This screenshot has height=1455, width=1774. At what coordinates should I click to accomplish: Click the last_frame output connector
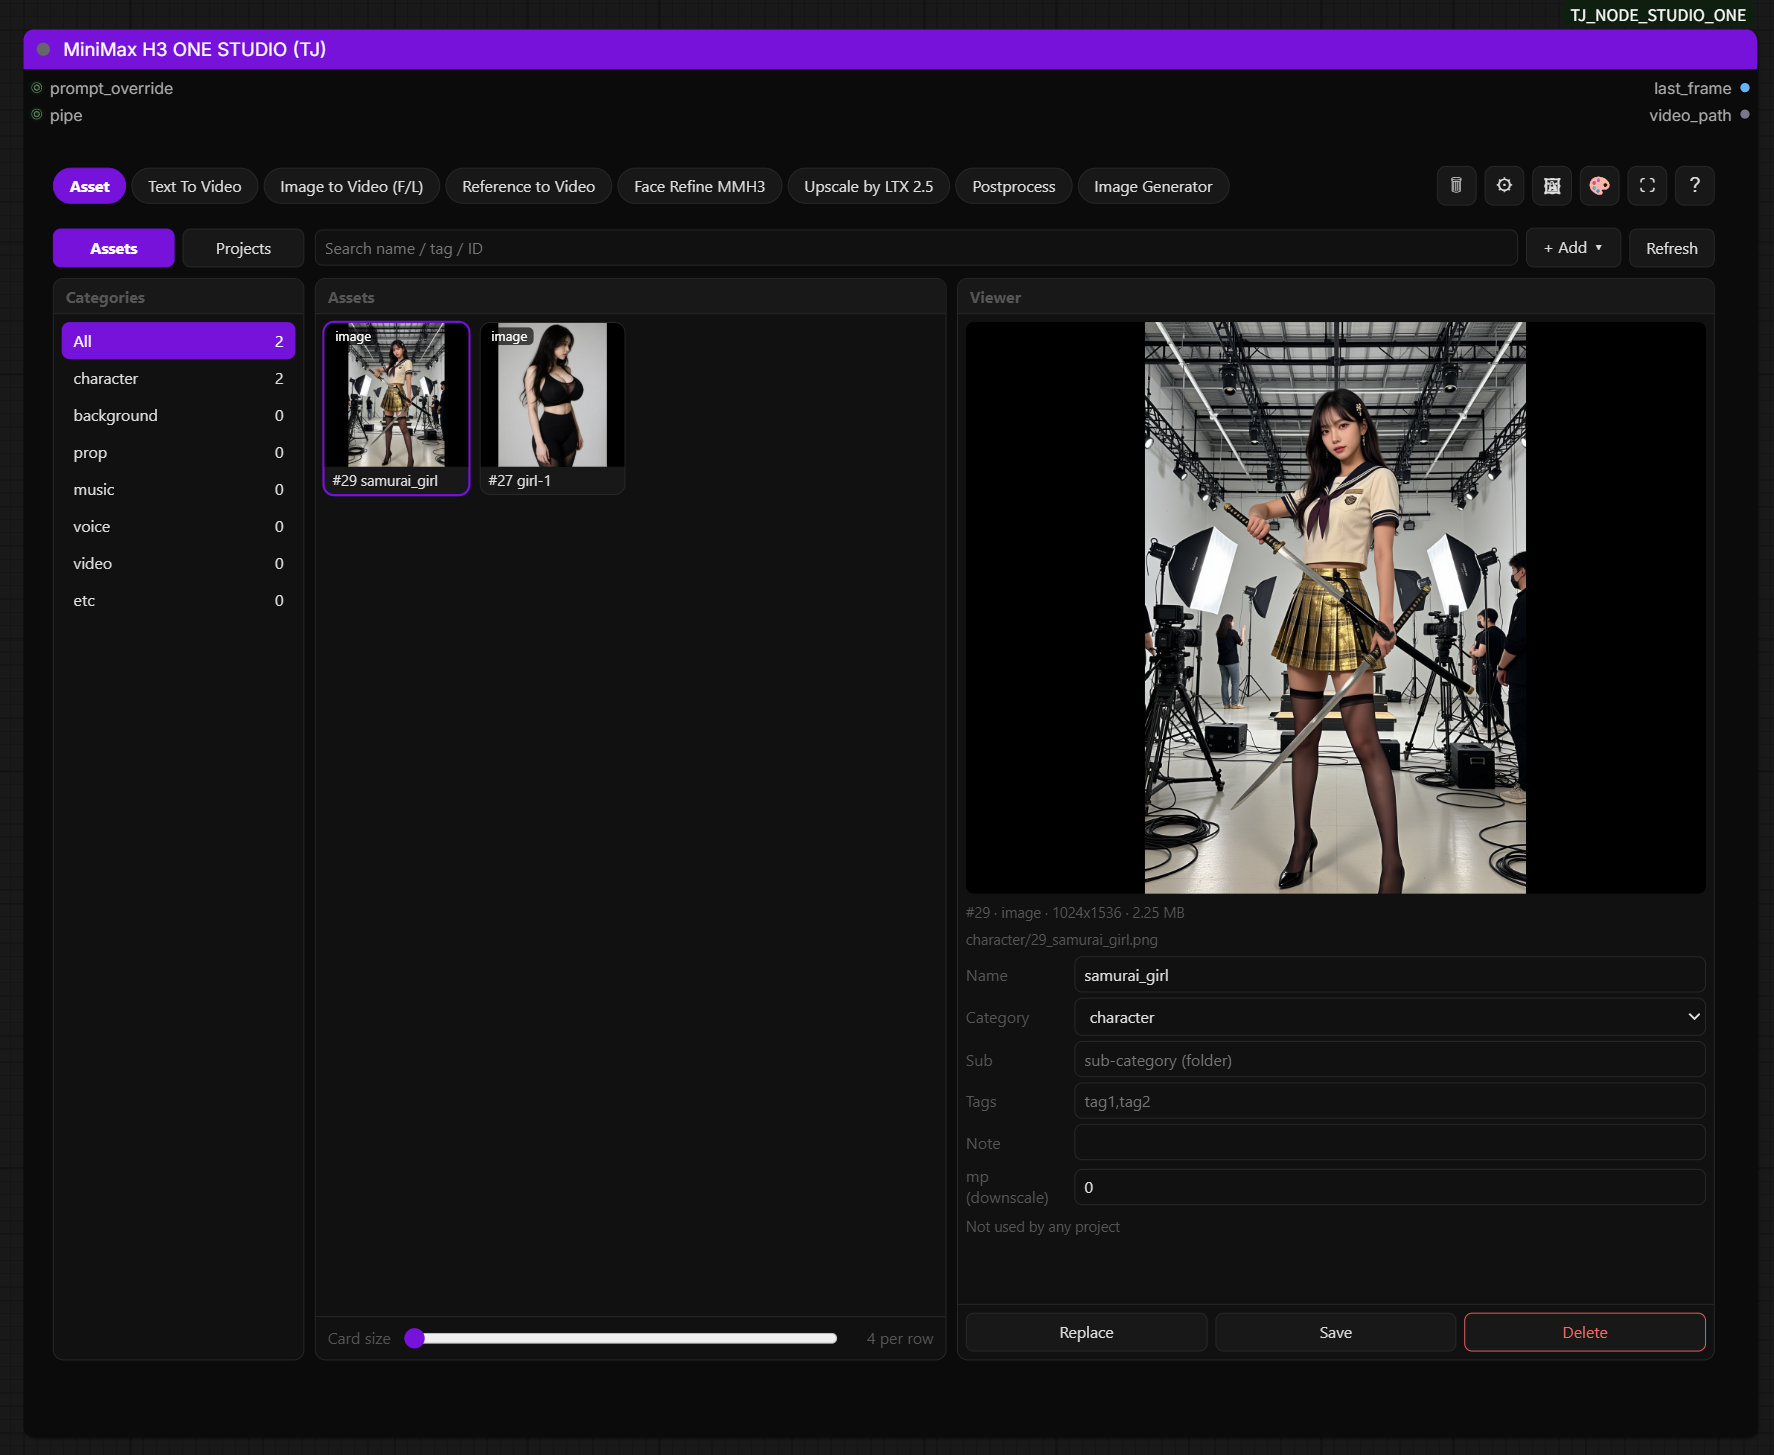pyautogui.click(x=1745, y=88)
